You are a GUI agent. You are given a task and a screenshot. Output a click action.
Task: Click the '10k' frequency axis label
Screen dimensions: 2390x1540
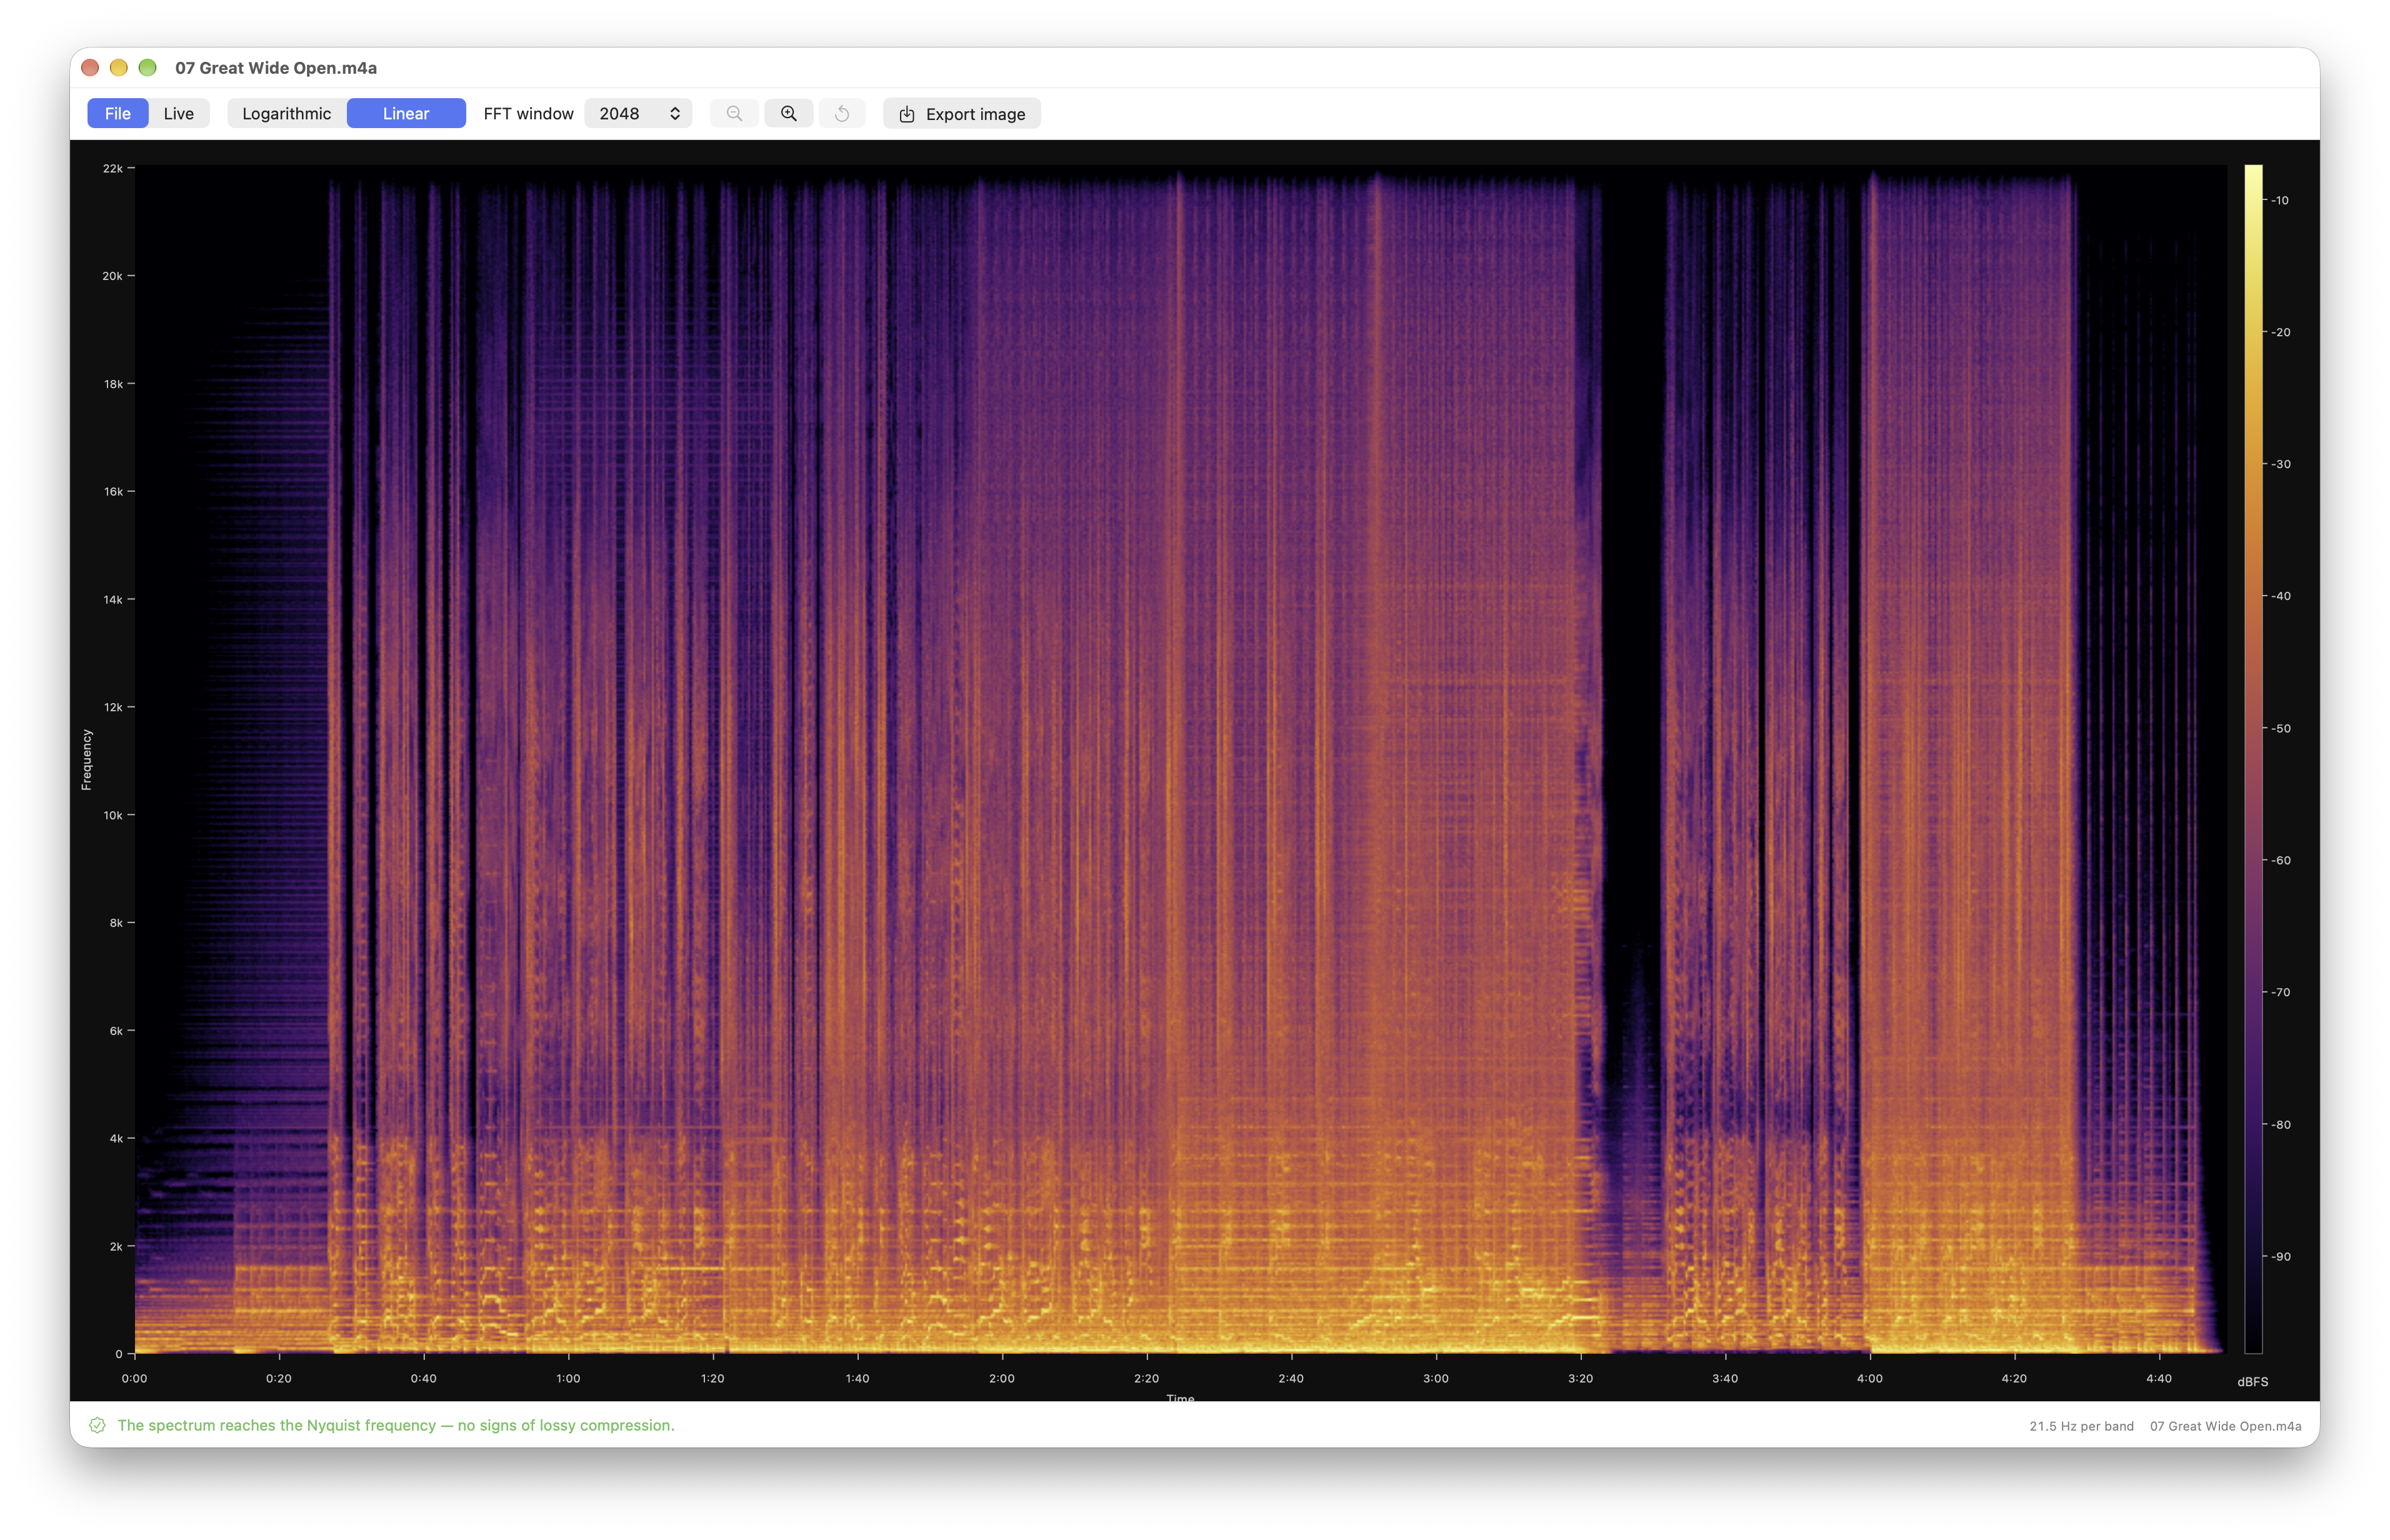point(113,815)
